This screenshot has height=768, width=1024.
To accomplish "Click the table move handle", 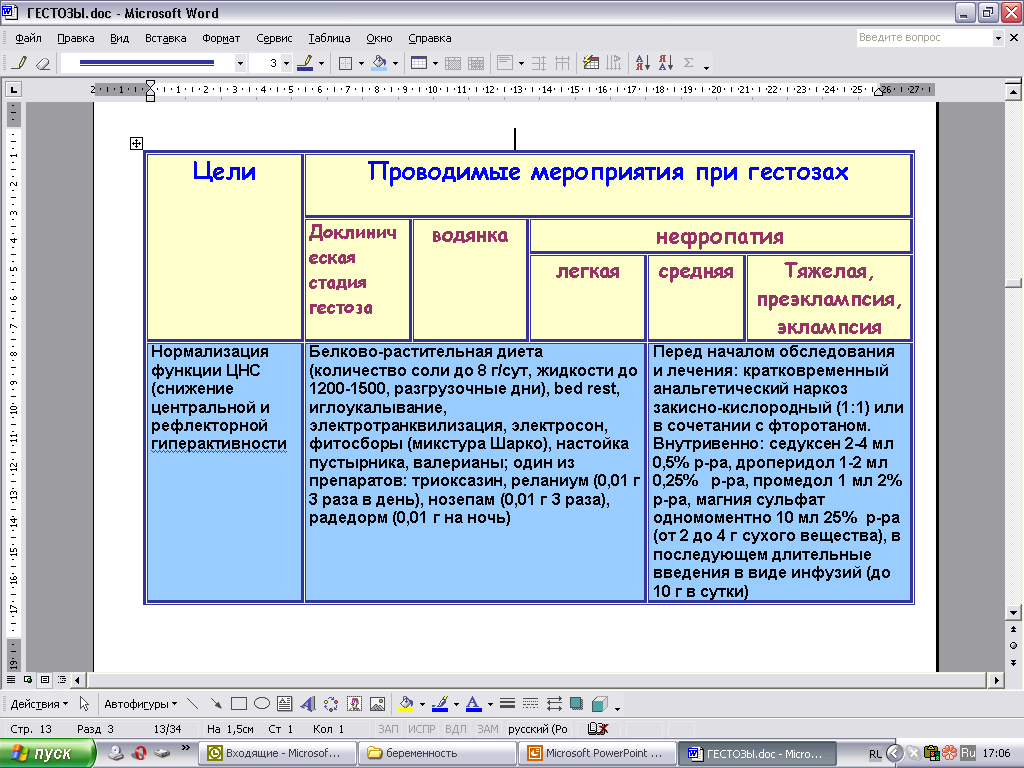I will tap(136, 143).
